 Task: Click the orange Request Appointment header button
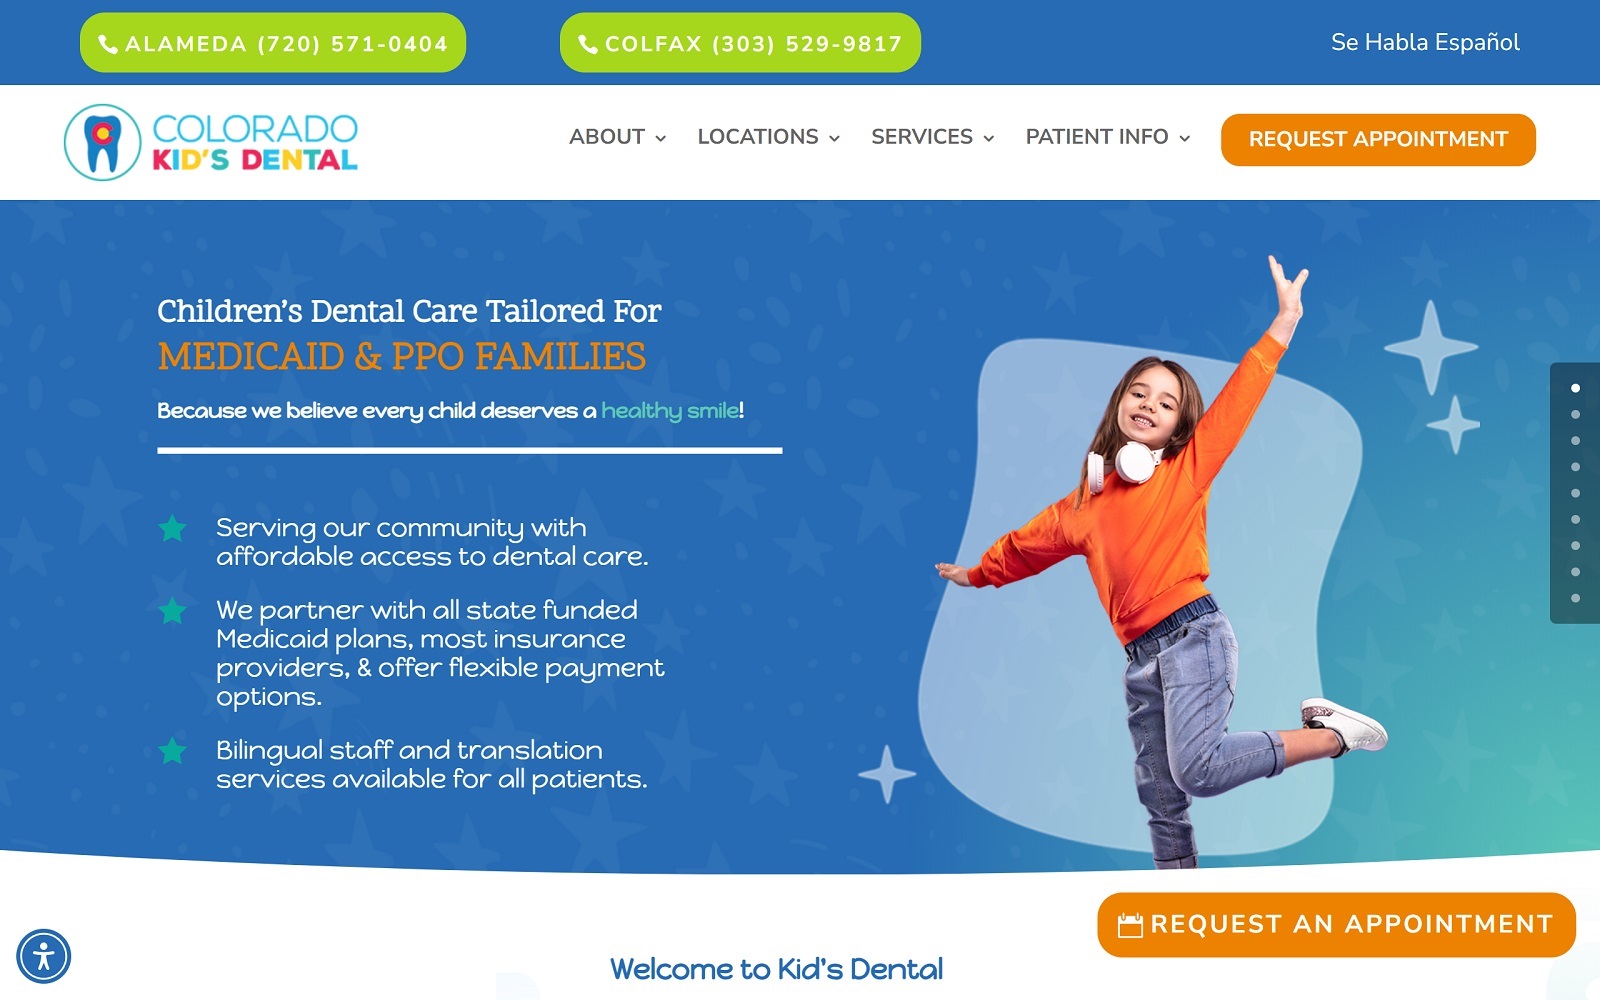coord(1378,139)
